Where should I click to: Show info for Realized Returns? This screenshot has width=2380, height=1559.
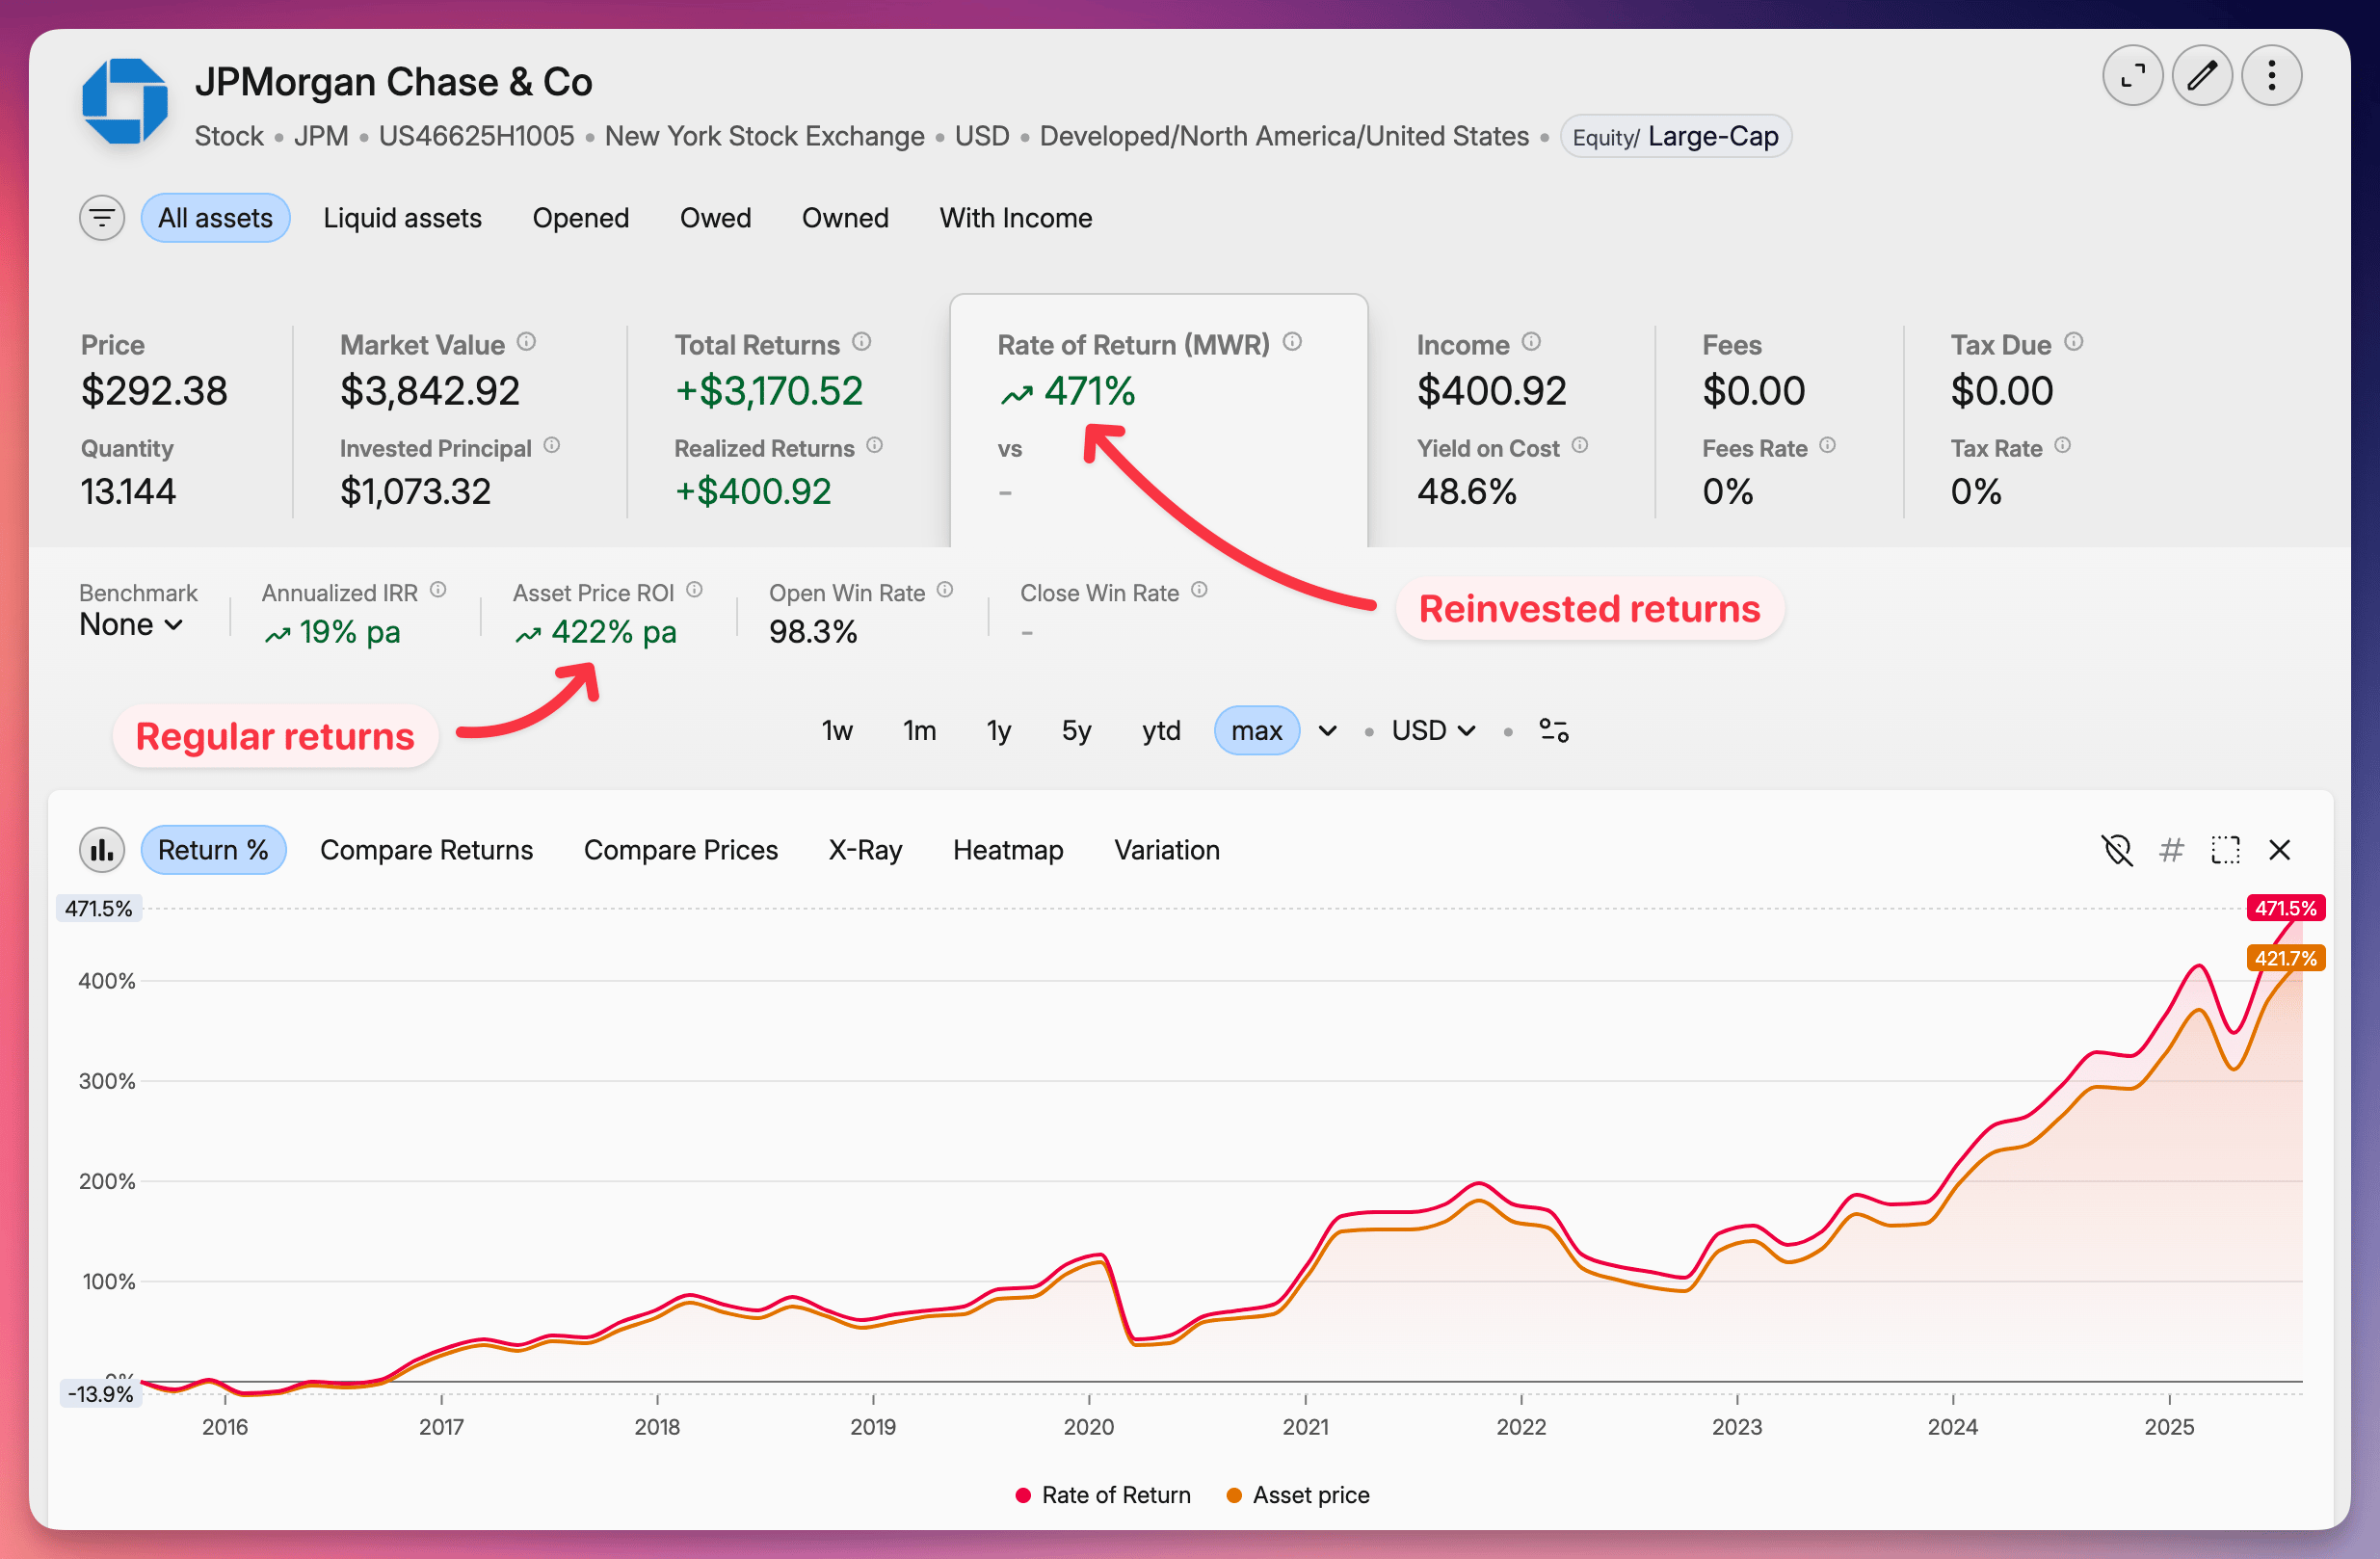(875, 446)
